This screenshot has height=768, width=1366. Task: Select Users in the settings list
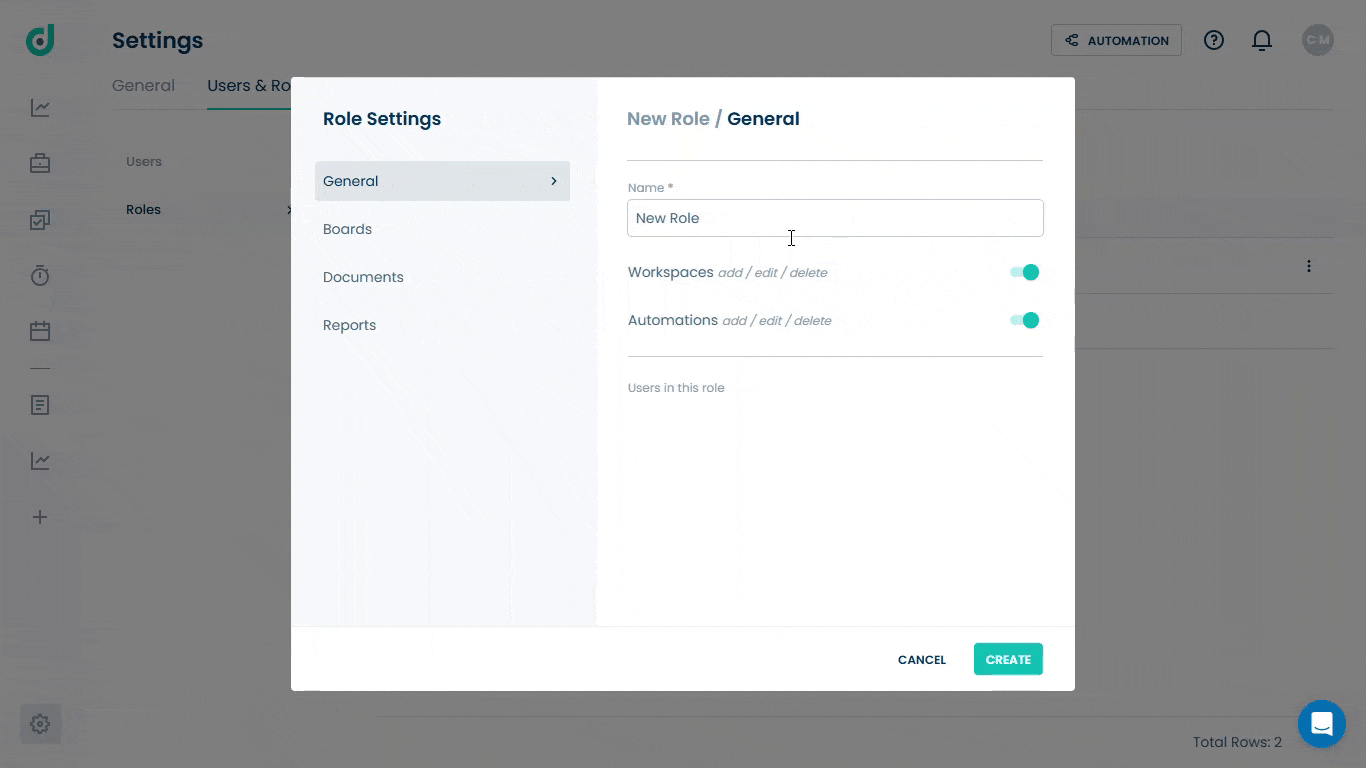tap(144, 161)
